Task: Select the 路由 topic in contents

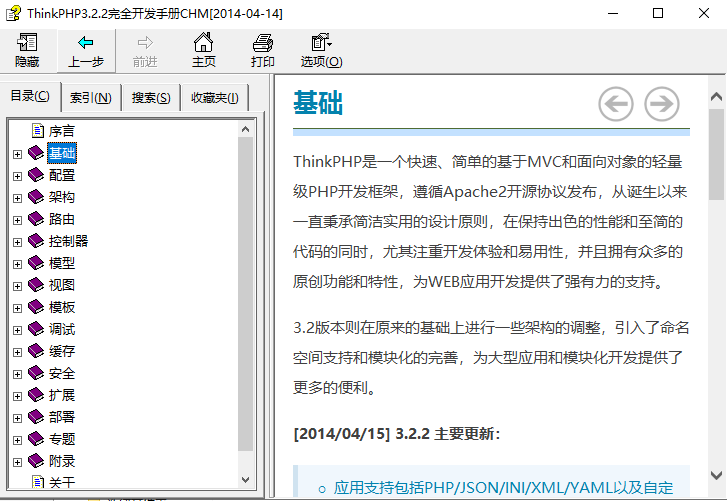Action: (61, 219)
